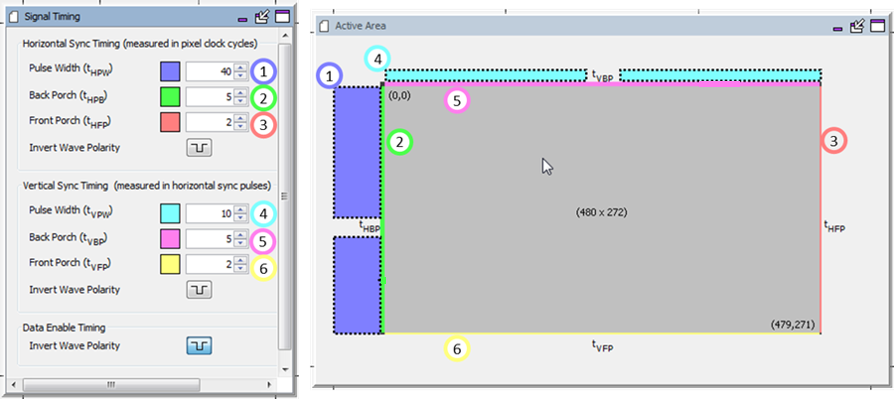
Task: Click the Signal Timing panel document icon
Action: tap(15, 17)
